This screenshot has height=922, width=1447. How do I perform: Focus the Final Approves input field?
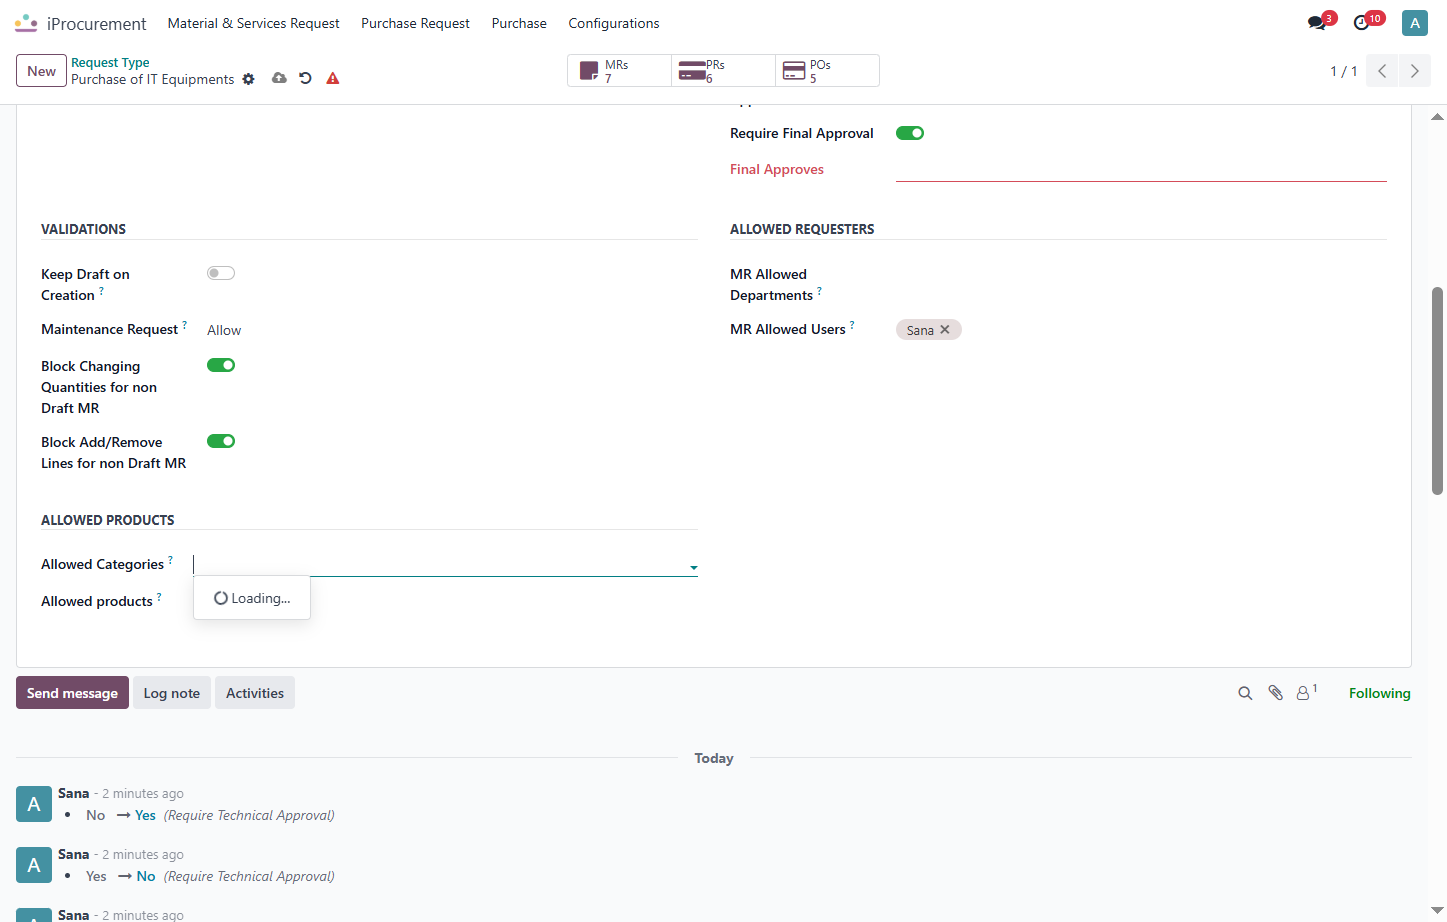pyautogui.click(x=1141, y=170)
